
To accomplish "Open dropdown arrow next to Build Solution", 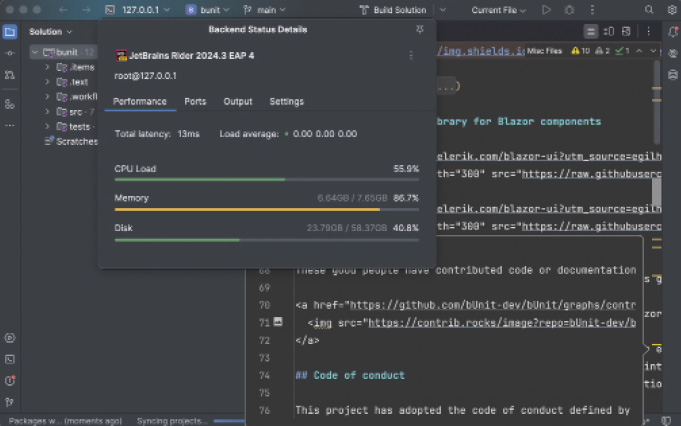I will 443,10.
